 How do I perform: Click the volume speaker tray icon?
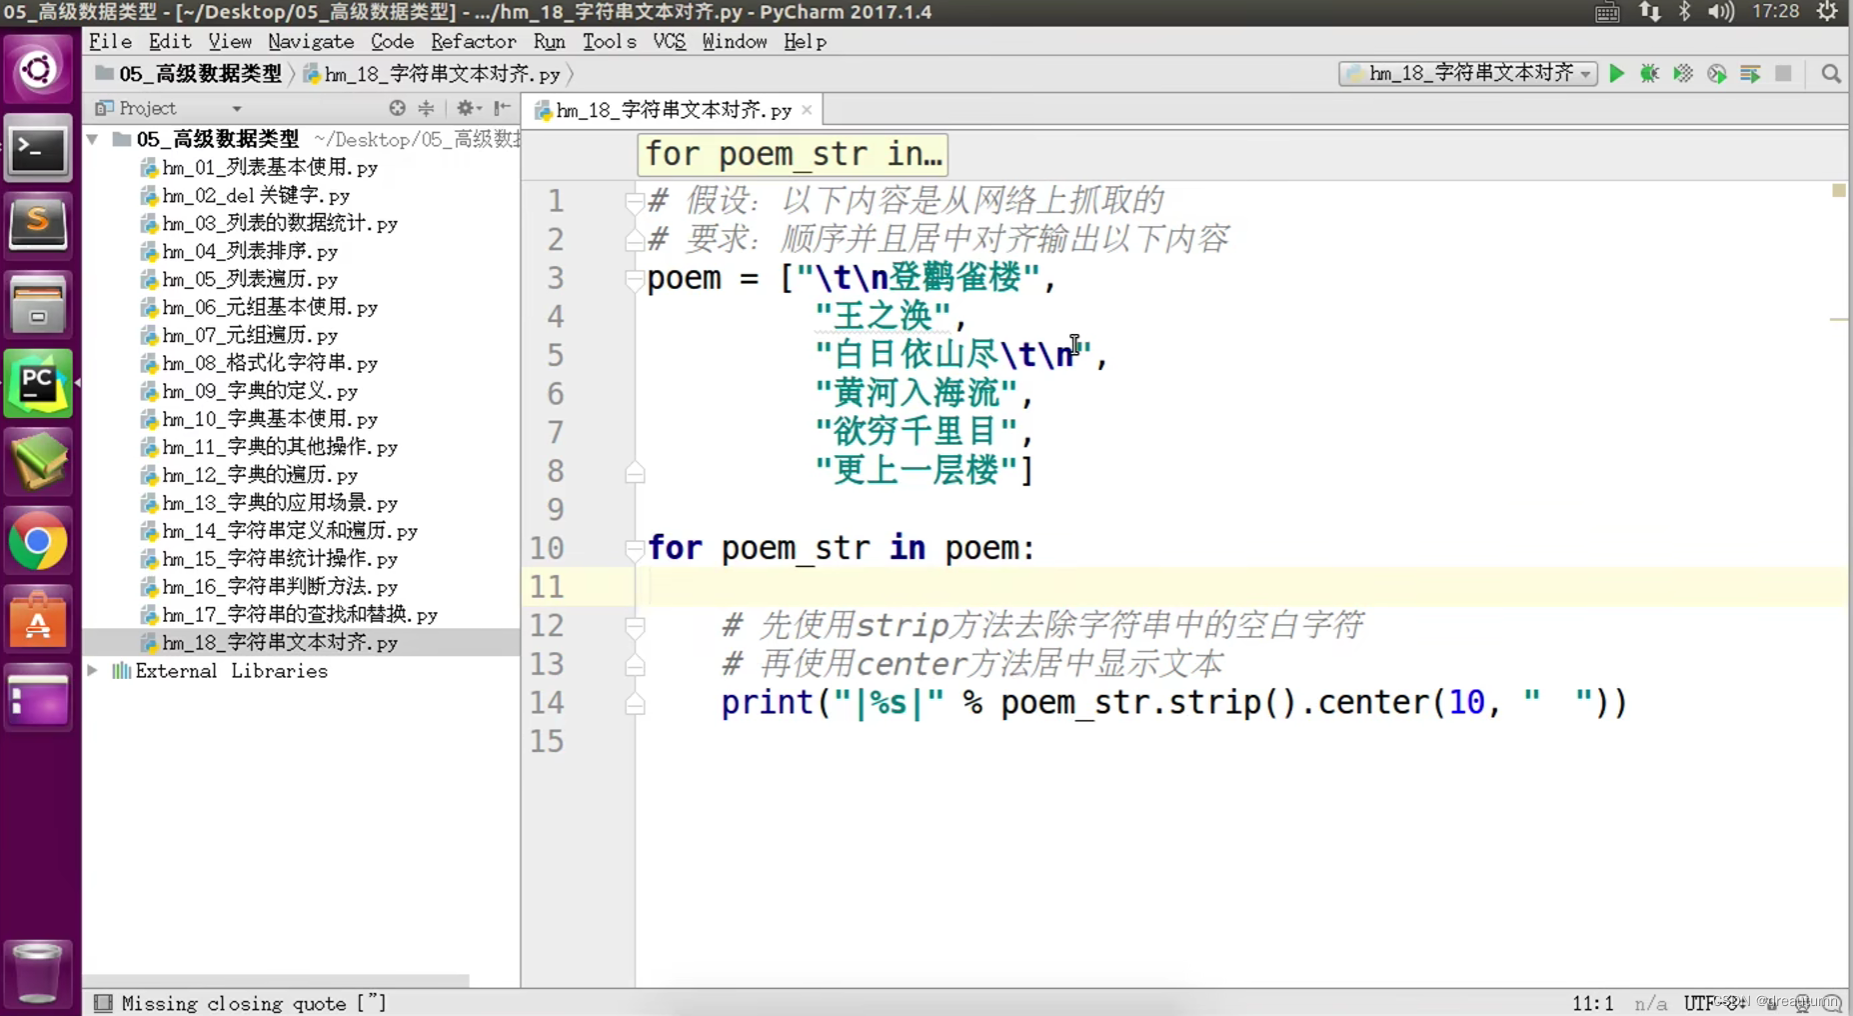click(1721, 12)
